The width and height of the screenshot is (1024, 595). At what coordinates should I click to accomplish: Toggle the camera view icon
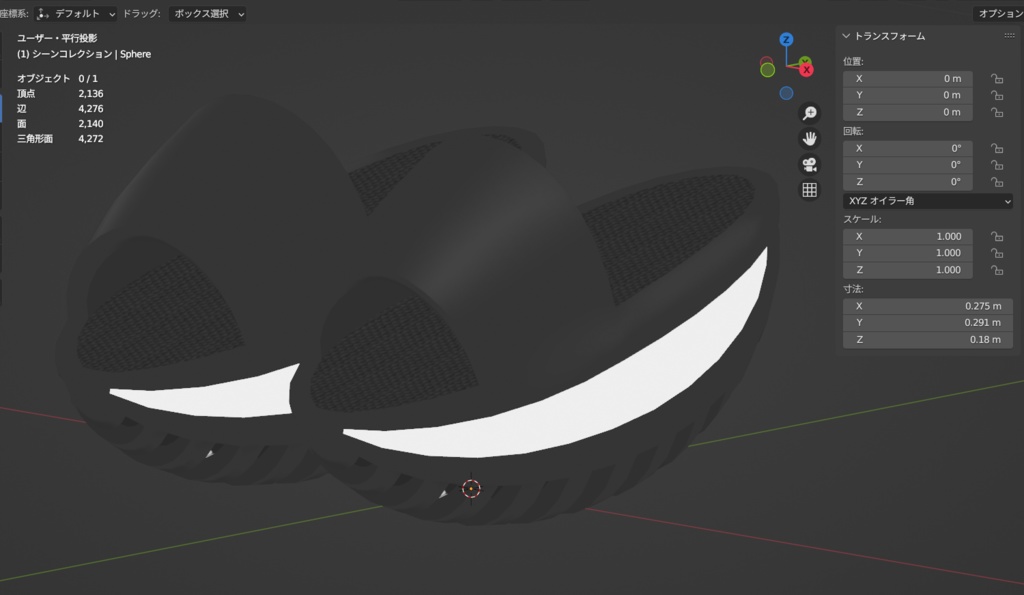[x=810, y=165]
